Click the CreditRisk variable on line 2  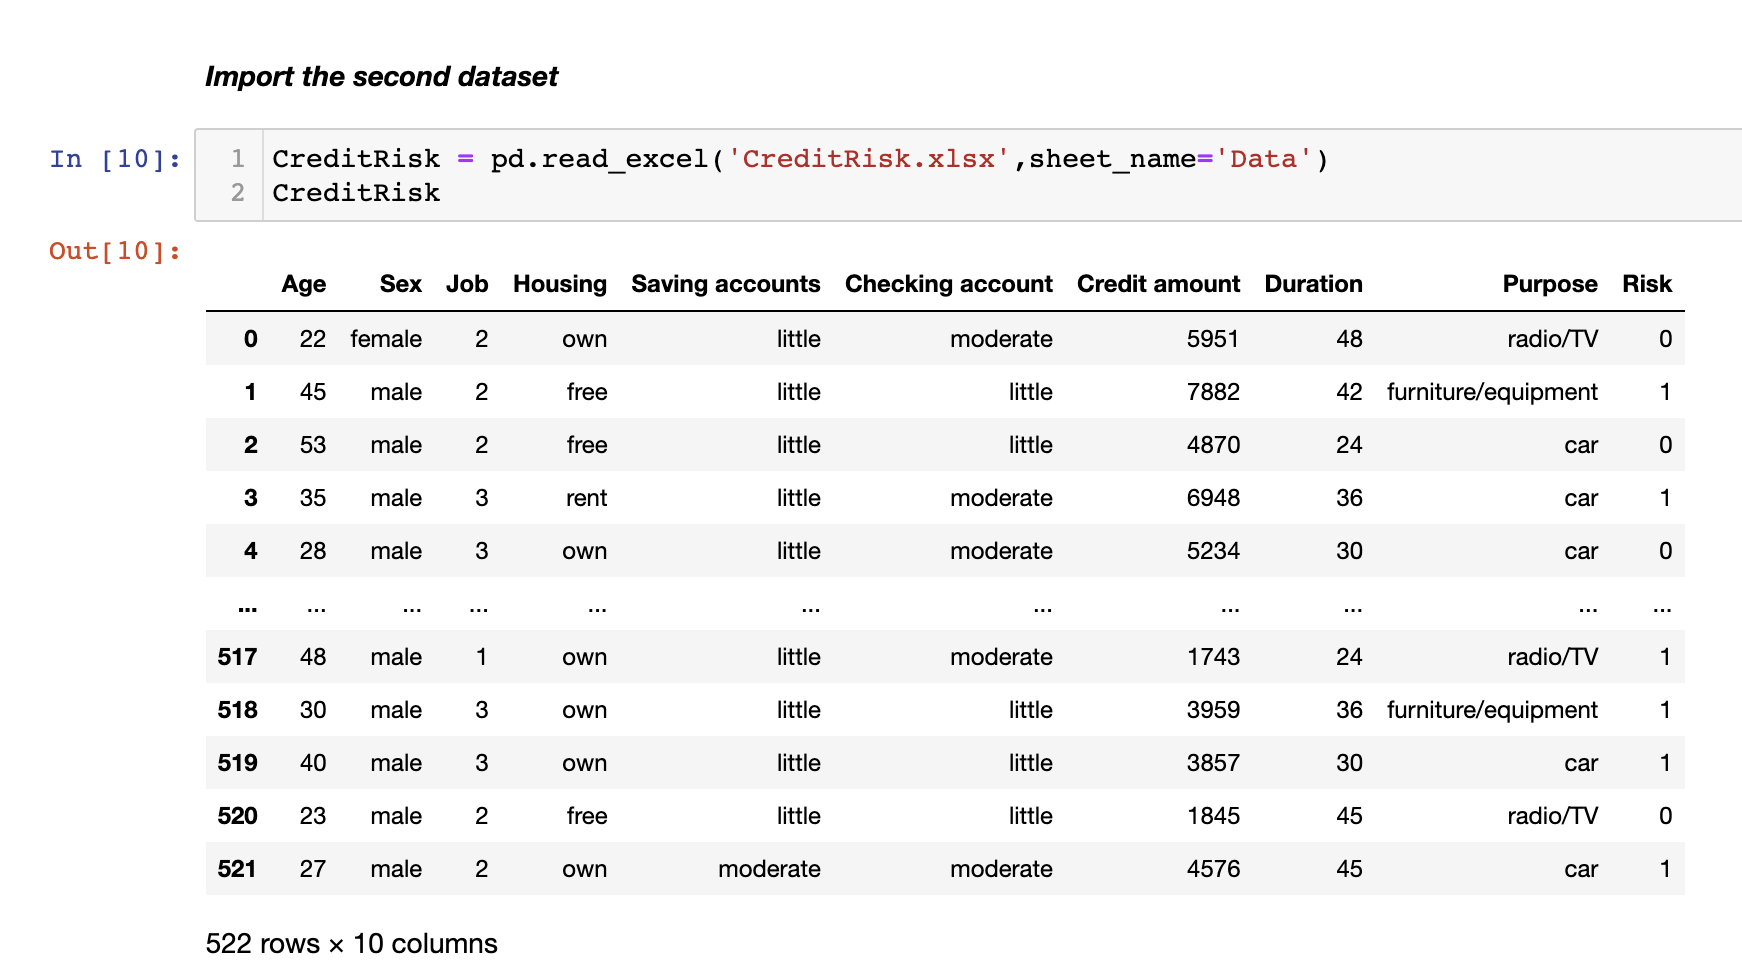coord(356,192)
